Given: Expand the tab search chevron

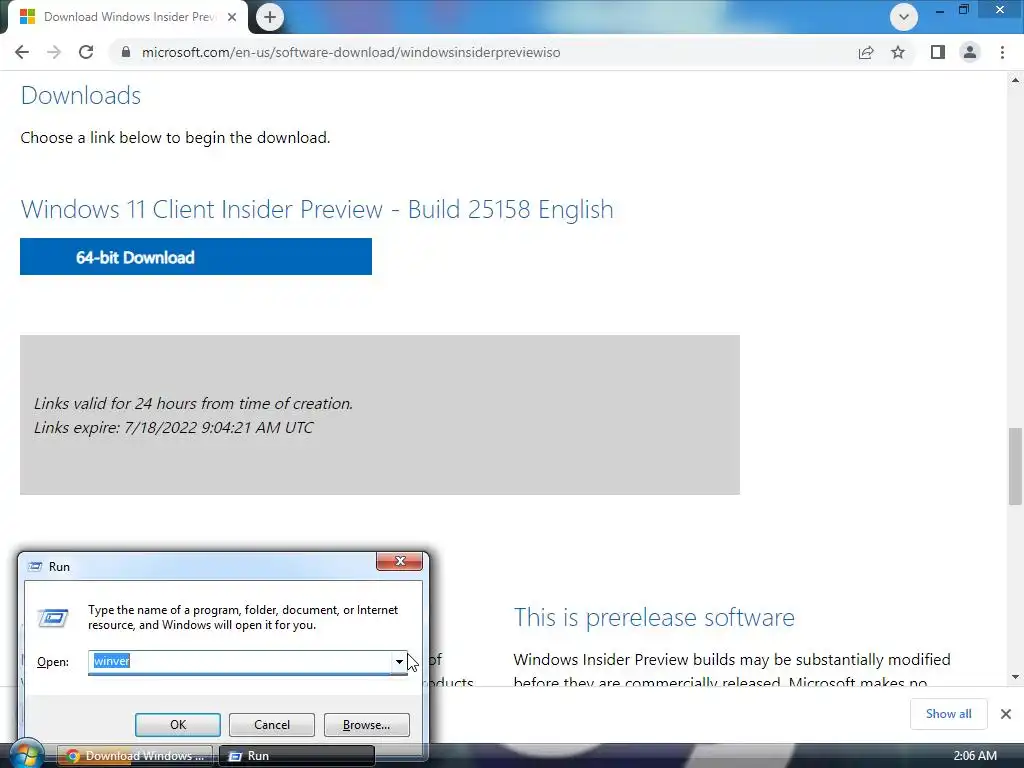Looking at the screenshot, I should click(904, 17).
